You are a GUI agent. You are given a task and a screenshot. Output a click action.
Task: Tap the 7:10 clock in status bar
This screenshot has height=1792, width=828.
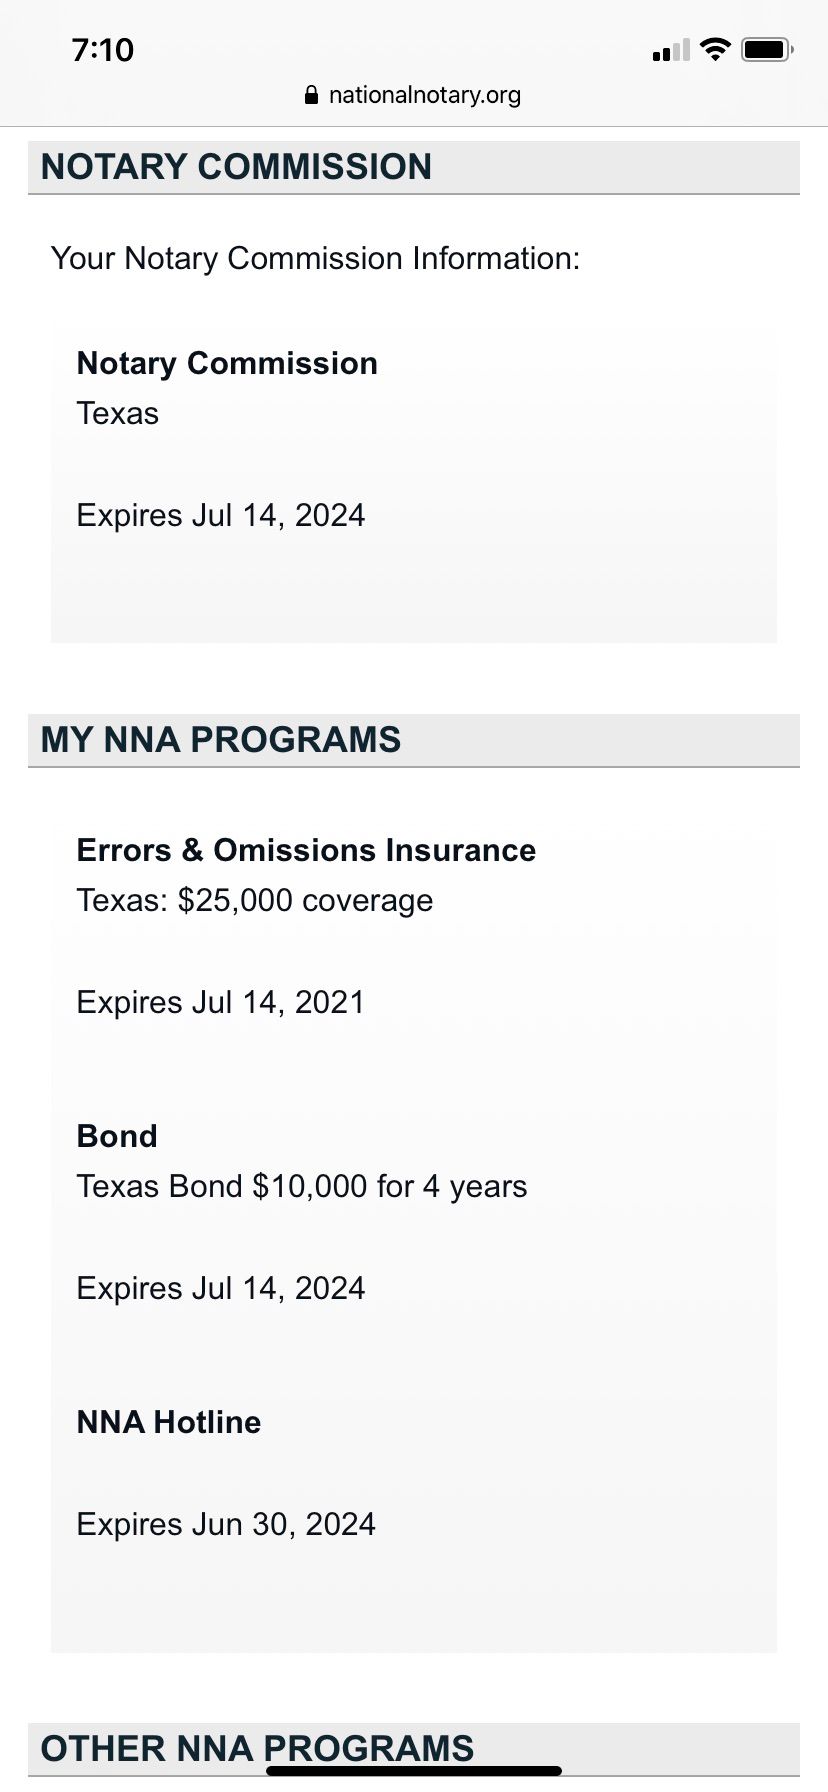(103, 50)
